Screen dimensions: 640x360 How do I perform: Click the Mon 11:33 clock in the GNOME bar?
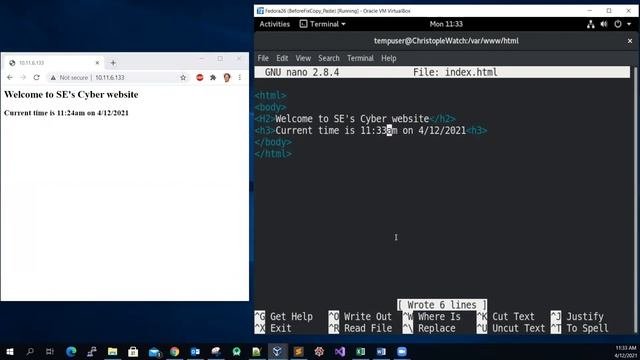[x=446, y=24]
